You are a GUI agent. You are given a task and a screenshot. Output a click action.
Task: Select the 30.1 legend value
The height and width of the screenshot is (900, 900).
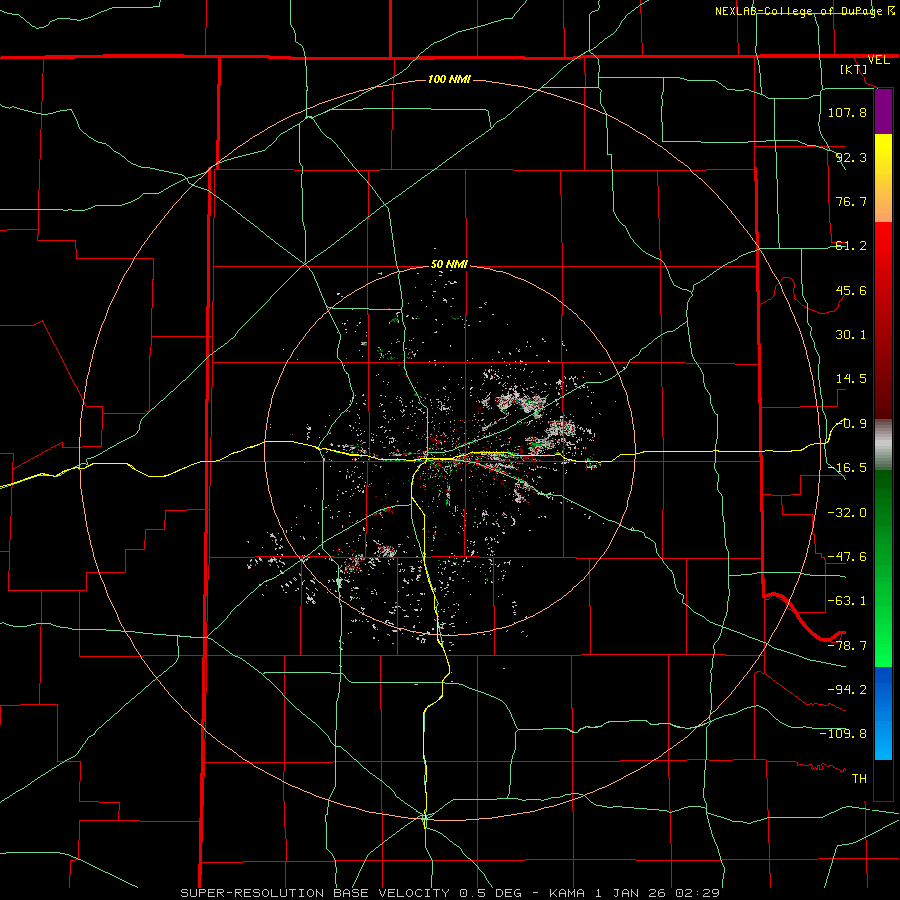pyautogui.click(x=851, y=335)
